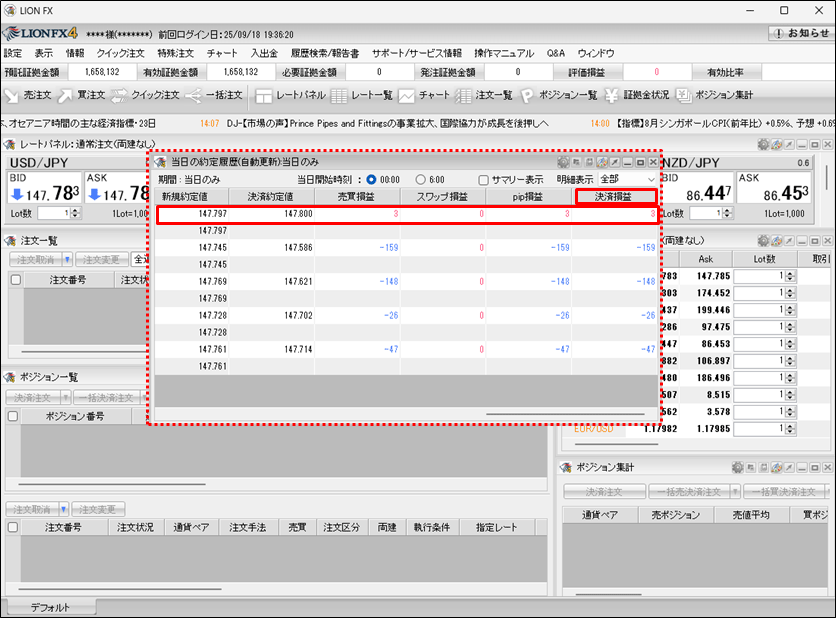Open クイック注文 quick order from toolbar

[143, 95]
